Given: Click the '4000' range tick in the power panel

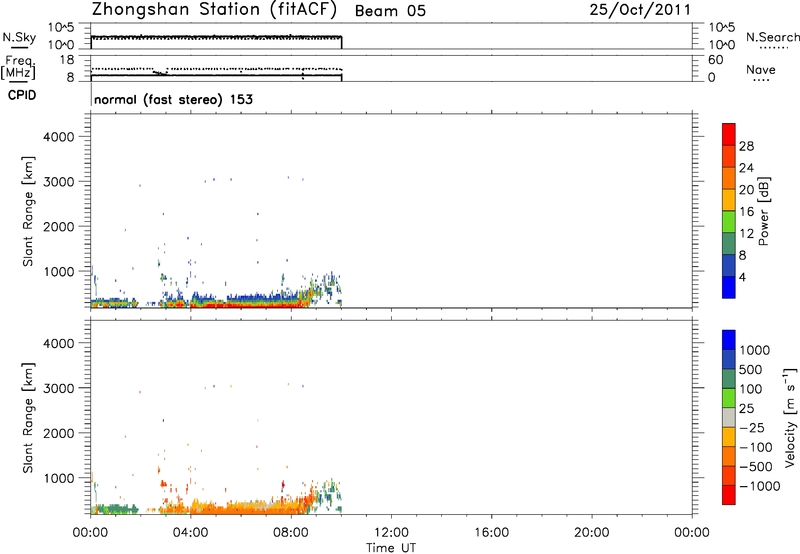Looking at the screenshot, I should 59,137.
